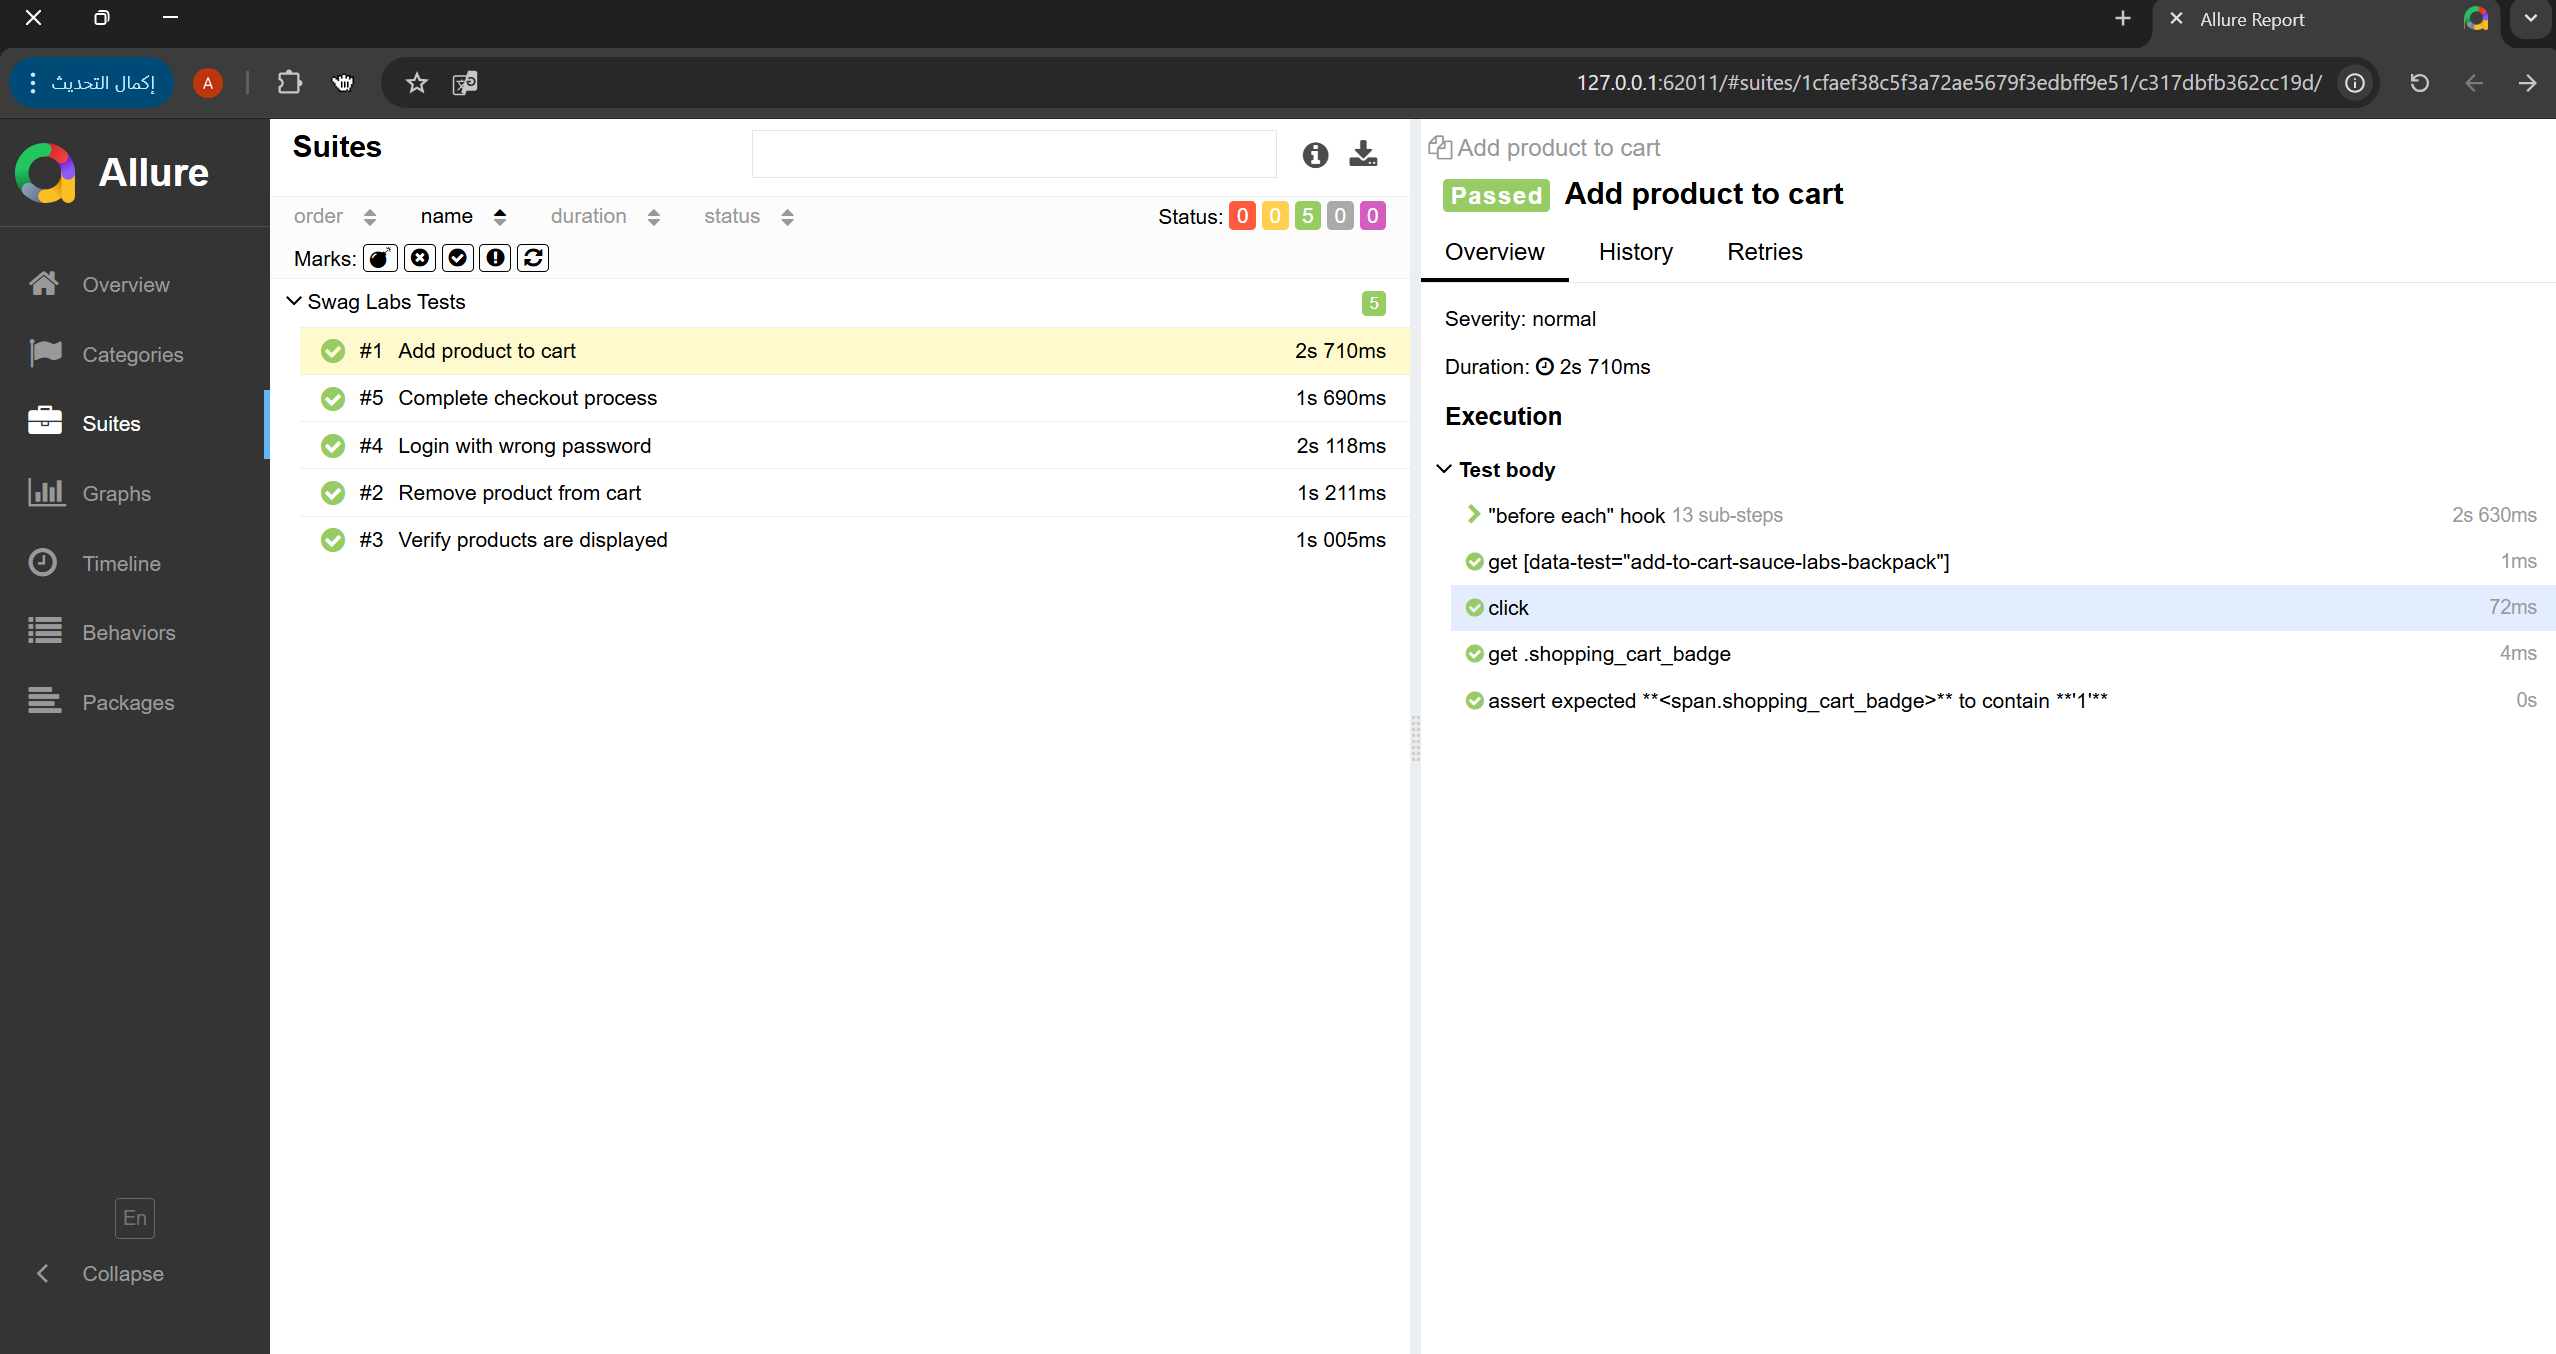The height and width of the screenshot is (1354, 2556).
Task: Expand the "before each" hook steps
Action: [x=1473, y=514]
